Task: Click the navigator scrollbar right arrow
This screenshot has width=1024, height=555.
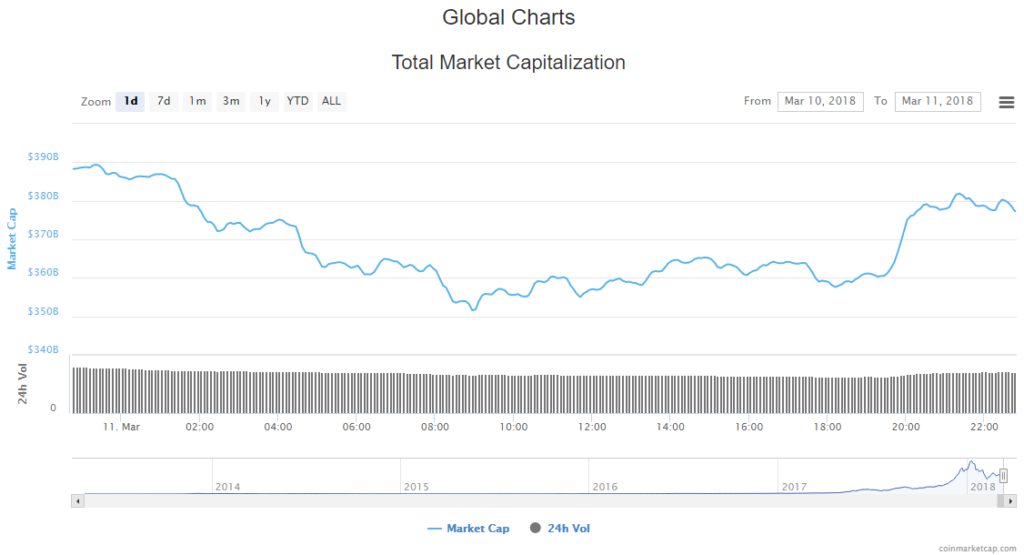Action: pyautogui.click(x=1011, y=499)
